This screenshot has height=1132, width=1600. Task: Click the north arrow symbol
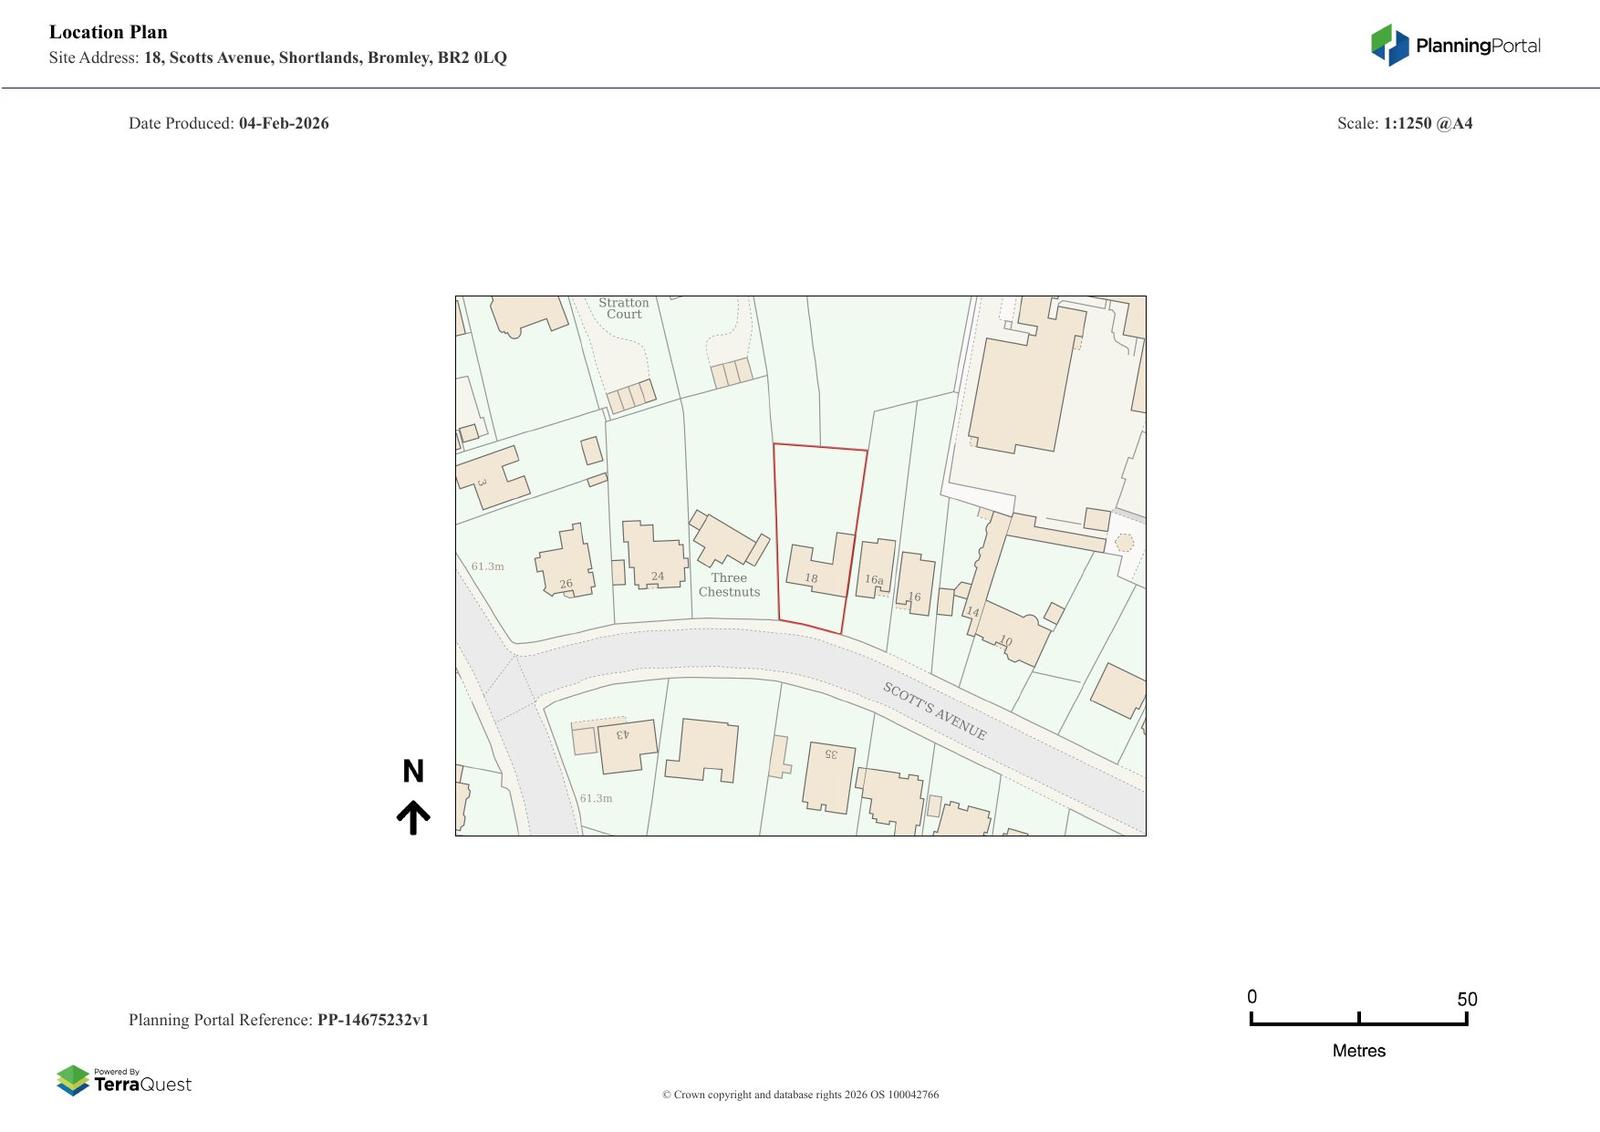coord(413,817)
